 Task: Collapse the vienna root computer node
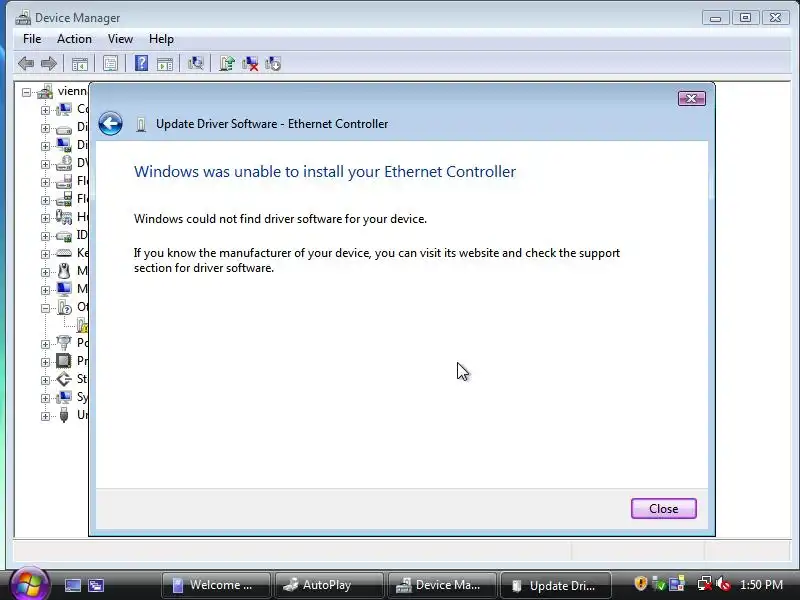(27, 92)
